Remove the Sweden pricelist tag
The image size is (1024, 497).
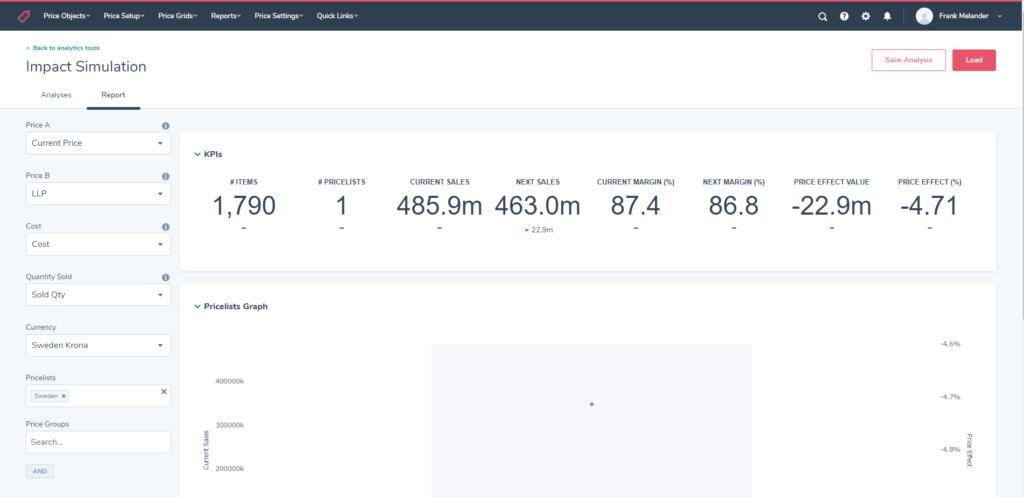tap(64, 396)
